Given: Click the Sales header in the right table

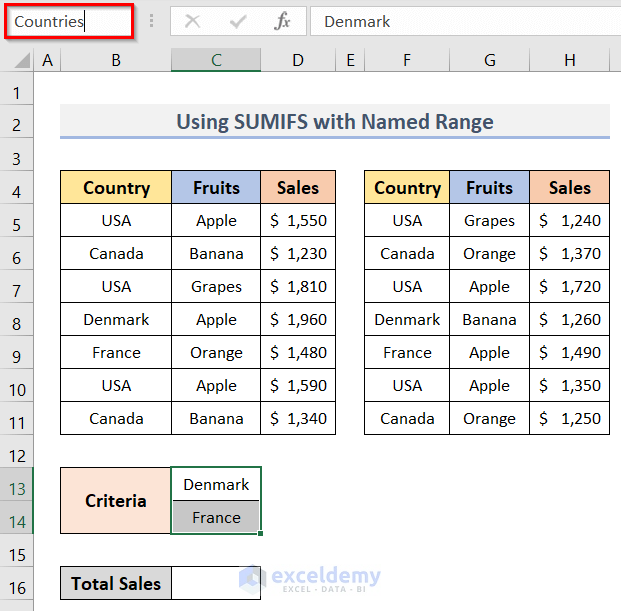Looking at the screenshot, I should click(x=569, y=188).
